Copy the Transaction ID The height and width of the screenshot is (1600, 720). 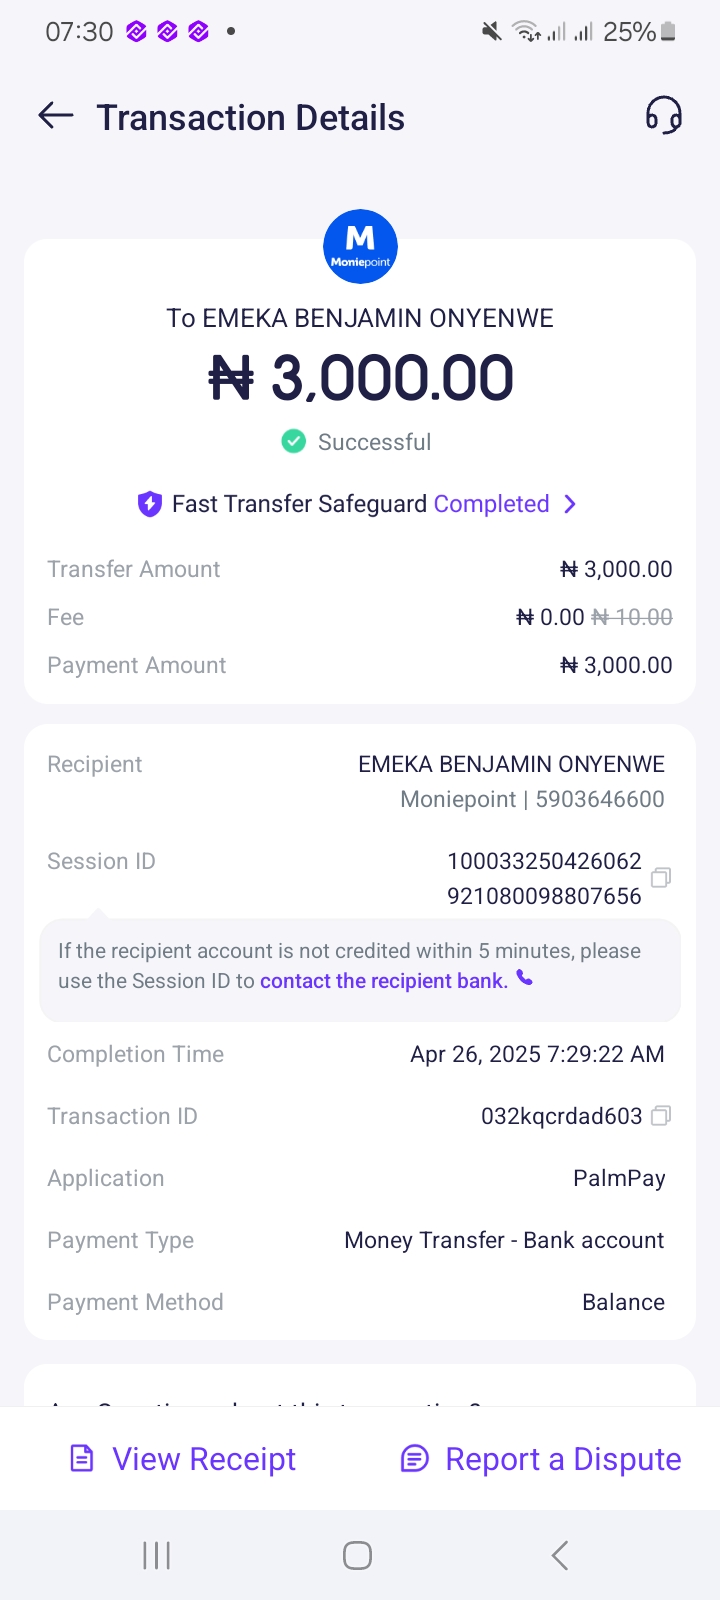point(660,1115)
